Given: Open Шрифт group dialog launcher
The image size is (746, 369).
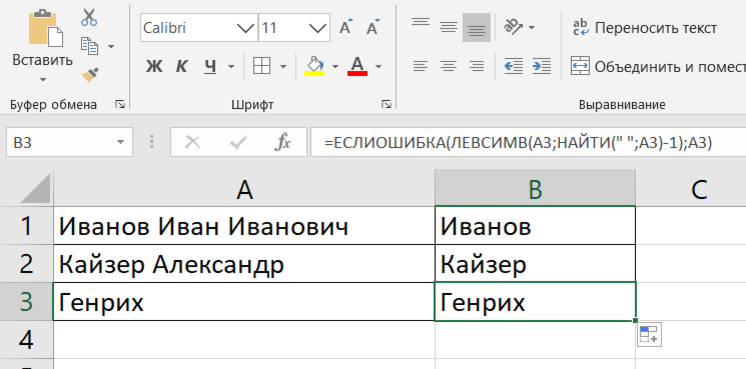Looking at the screenshot, I should (x=387, y=104).
